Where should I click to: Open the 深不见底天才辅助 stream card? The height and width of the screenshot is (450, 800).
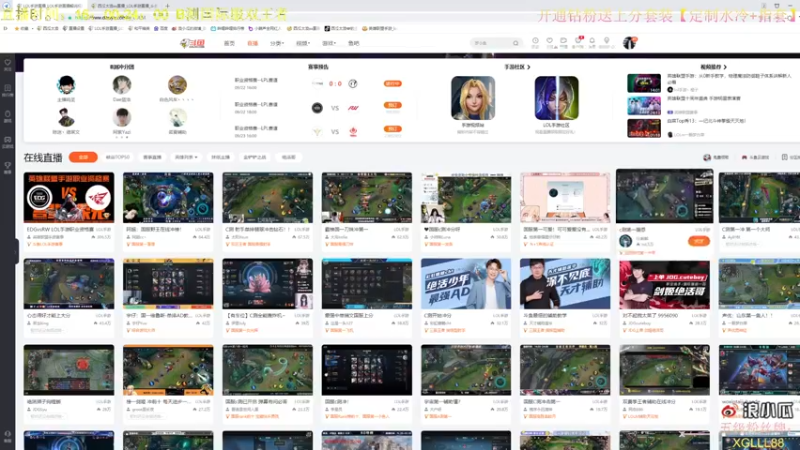565,284
